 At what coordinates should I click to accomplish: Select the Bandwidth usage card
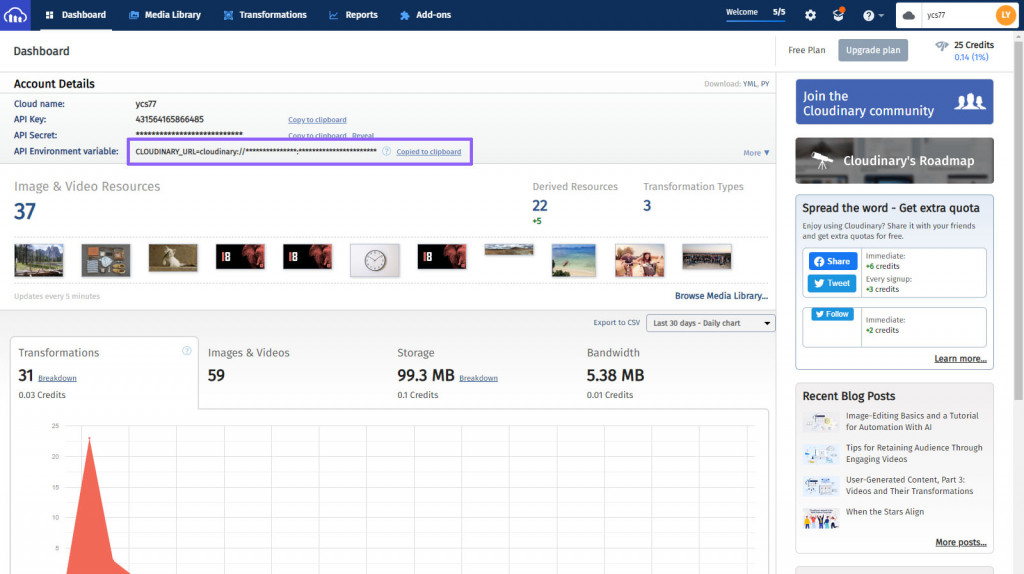click(x=673, y=373)
